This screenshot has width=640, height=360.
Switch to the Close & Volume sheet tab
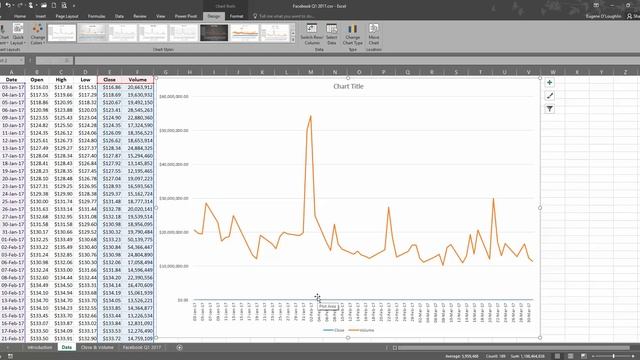click(97, 347)
